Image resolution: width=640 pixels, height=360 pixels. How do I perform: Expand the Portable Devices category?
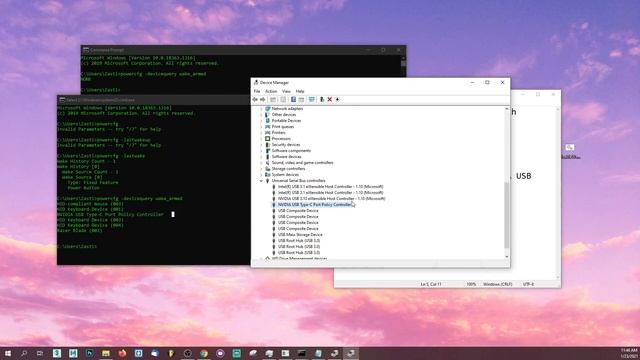click(x=261, y=121)
